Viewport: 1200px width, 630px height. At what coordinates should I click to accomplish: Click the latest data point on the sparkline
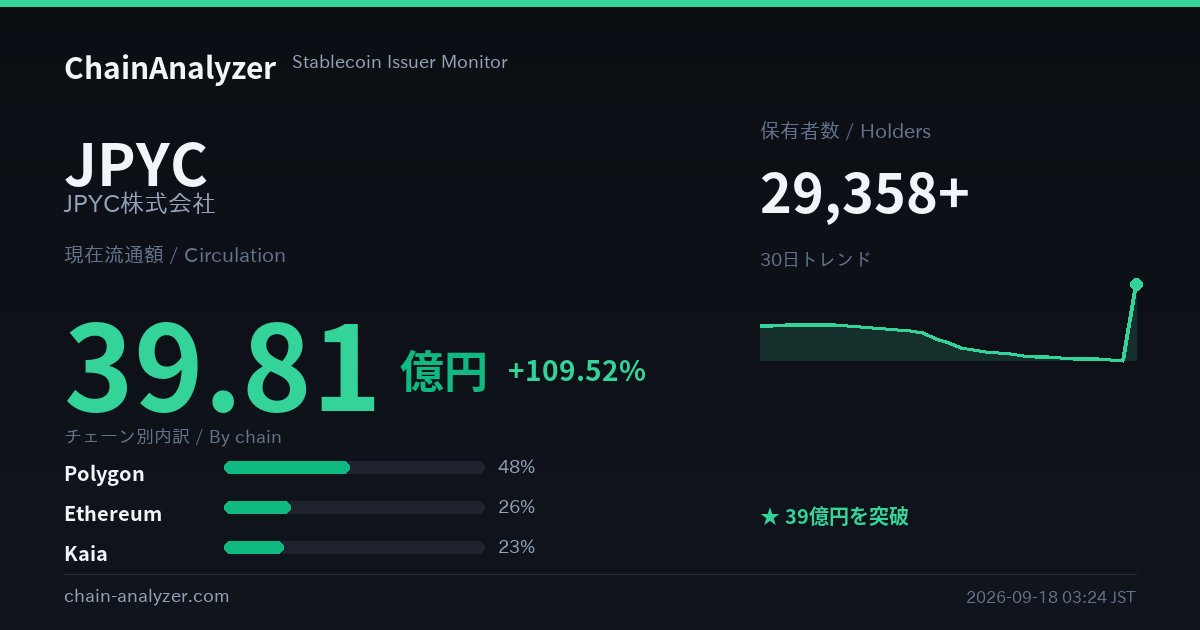(1136, 284)
